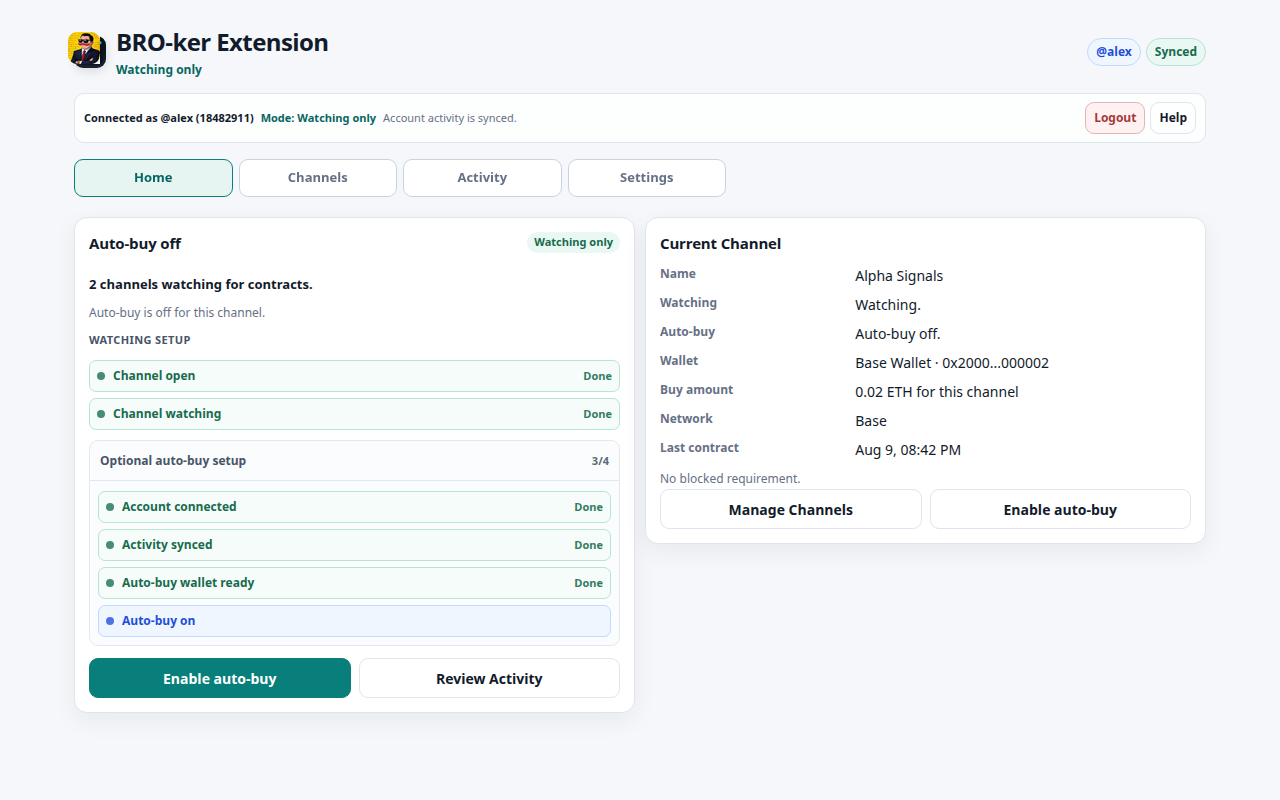Click Manage Channels
Screen dimensions: 1280x800
pyautogui.click(x=791, y=509)
